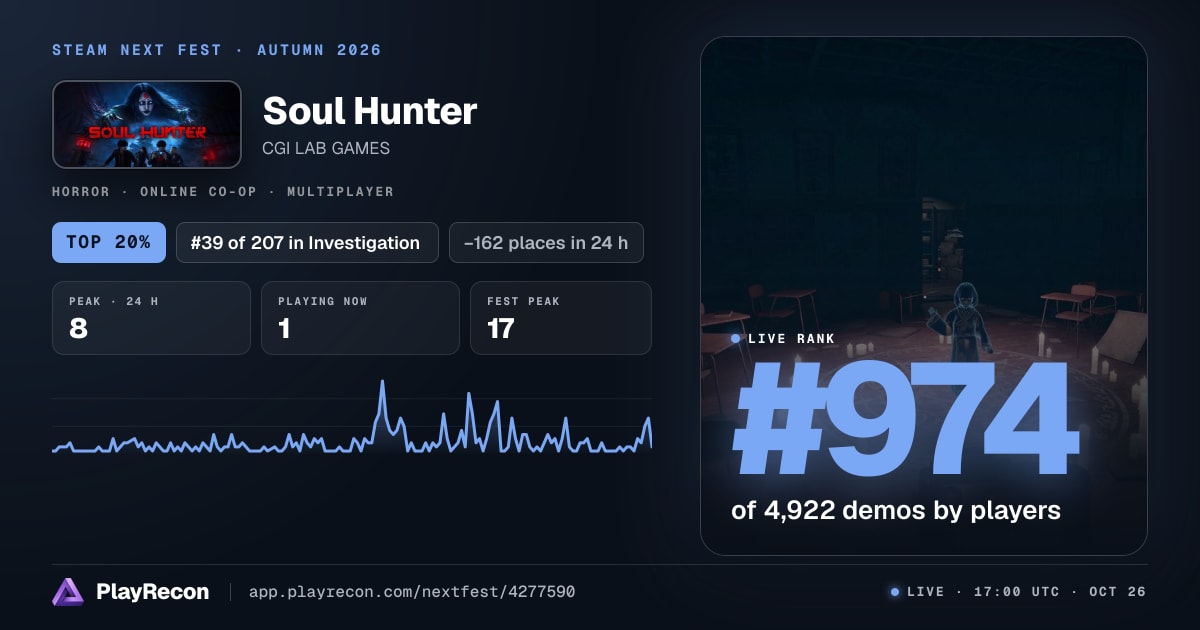Open the app.playrecon.com/nextfest/4277590 link
This screenshot has height=630, width=1200.
[x=411, y=592]
